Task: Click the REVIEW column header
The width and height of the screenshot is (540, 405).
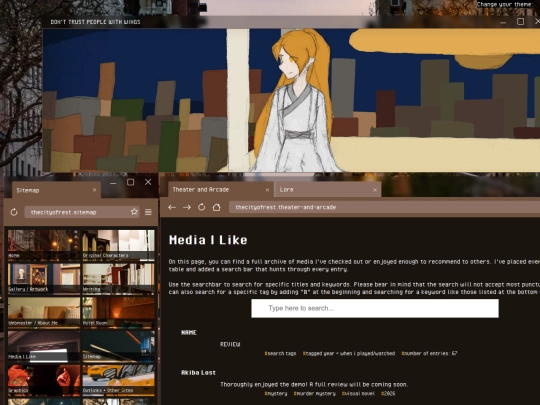Action: [x=230, y=344]
